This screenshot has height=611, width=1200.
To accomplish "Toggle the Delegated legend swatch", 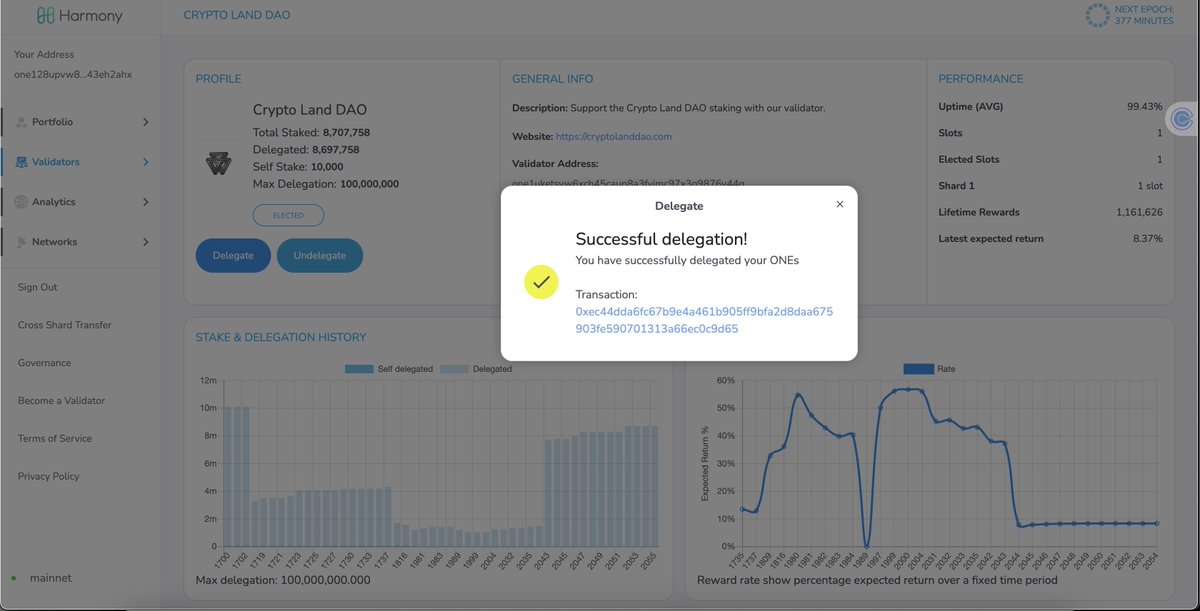I will click(x=455, y=369).
